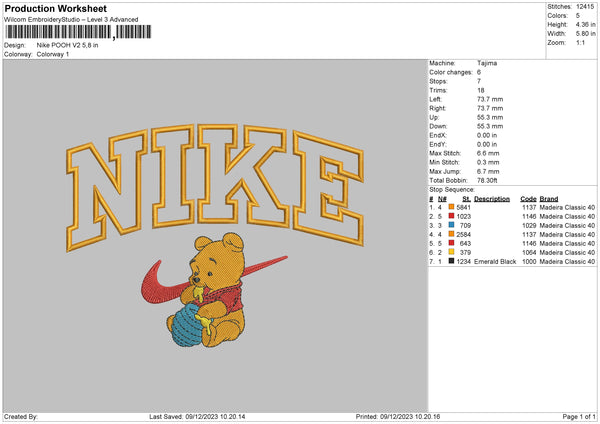
Task: Click the EndX value 0.00 in
Action: pos(487,135)
